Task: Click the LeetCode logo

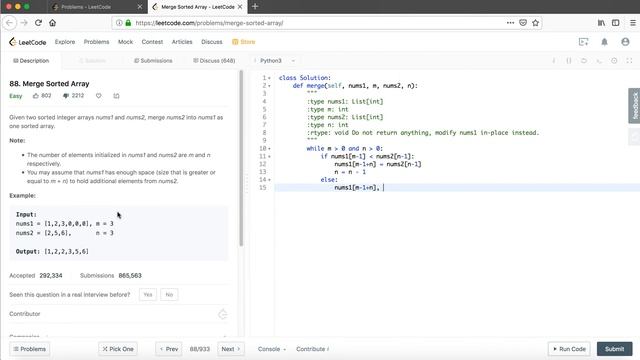Action: click(x=28, y=42)
